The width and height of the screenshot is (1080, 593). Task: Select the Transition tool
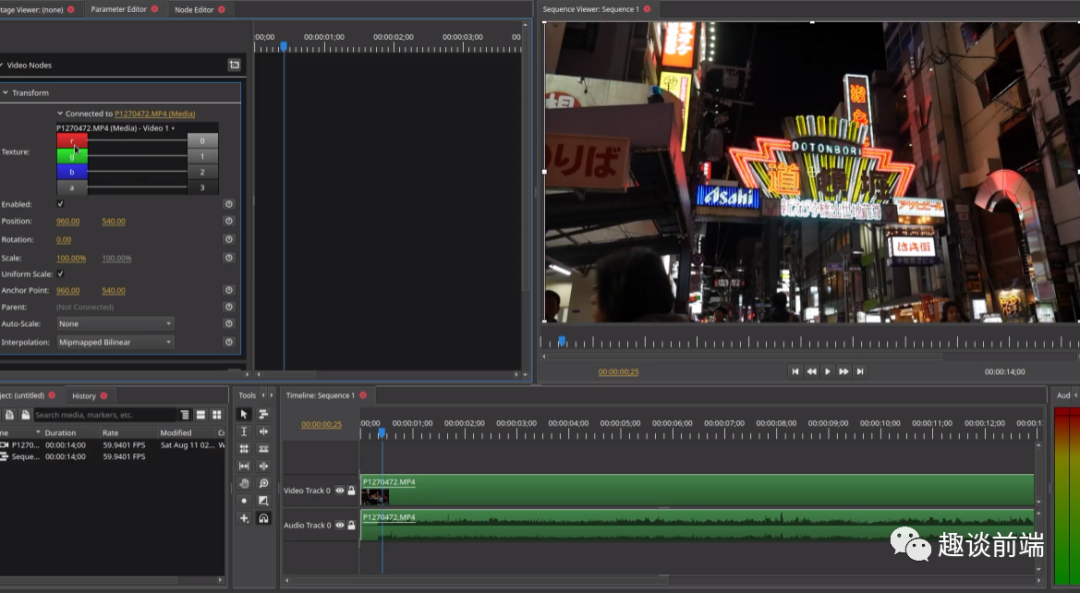pyautogui.click(x=263, y=501)
